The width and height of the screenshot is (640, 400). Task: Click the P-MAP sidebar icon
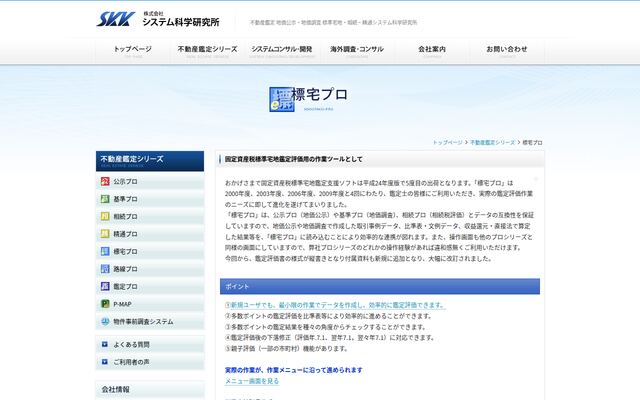click(x=105, y=304)
